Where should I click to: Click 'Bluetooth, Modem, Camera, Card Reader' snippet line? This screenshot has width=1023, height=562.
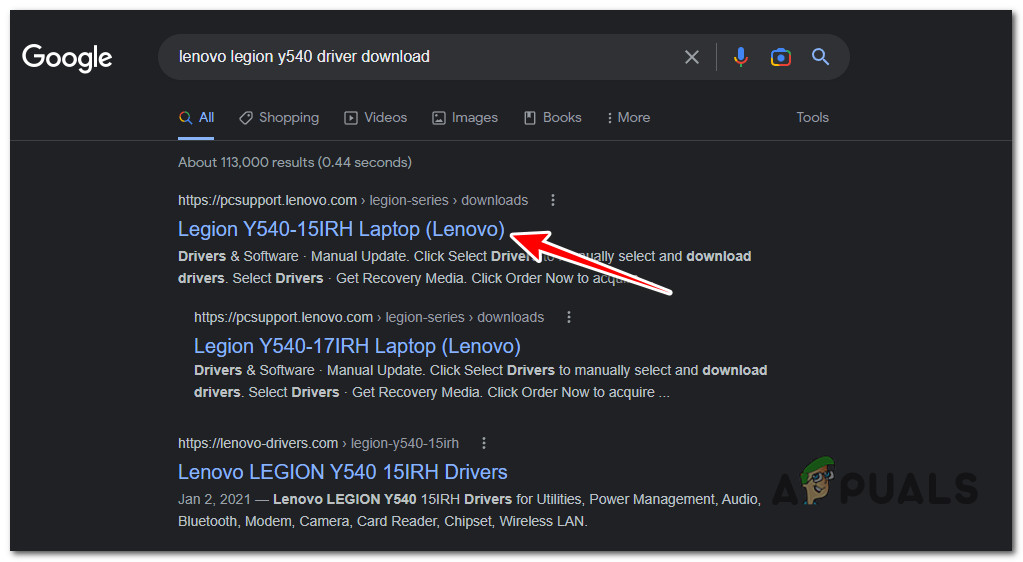(382, 522)
